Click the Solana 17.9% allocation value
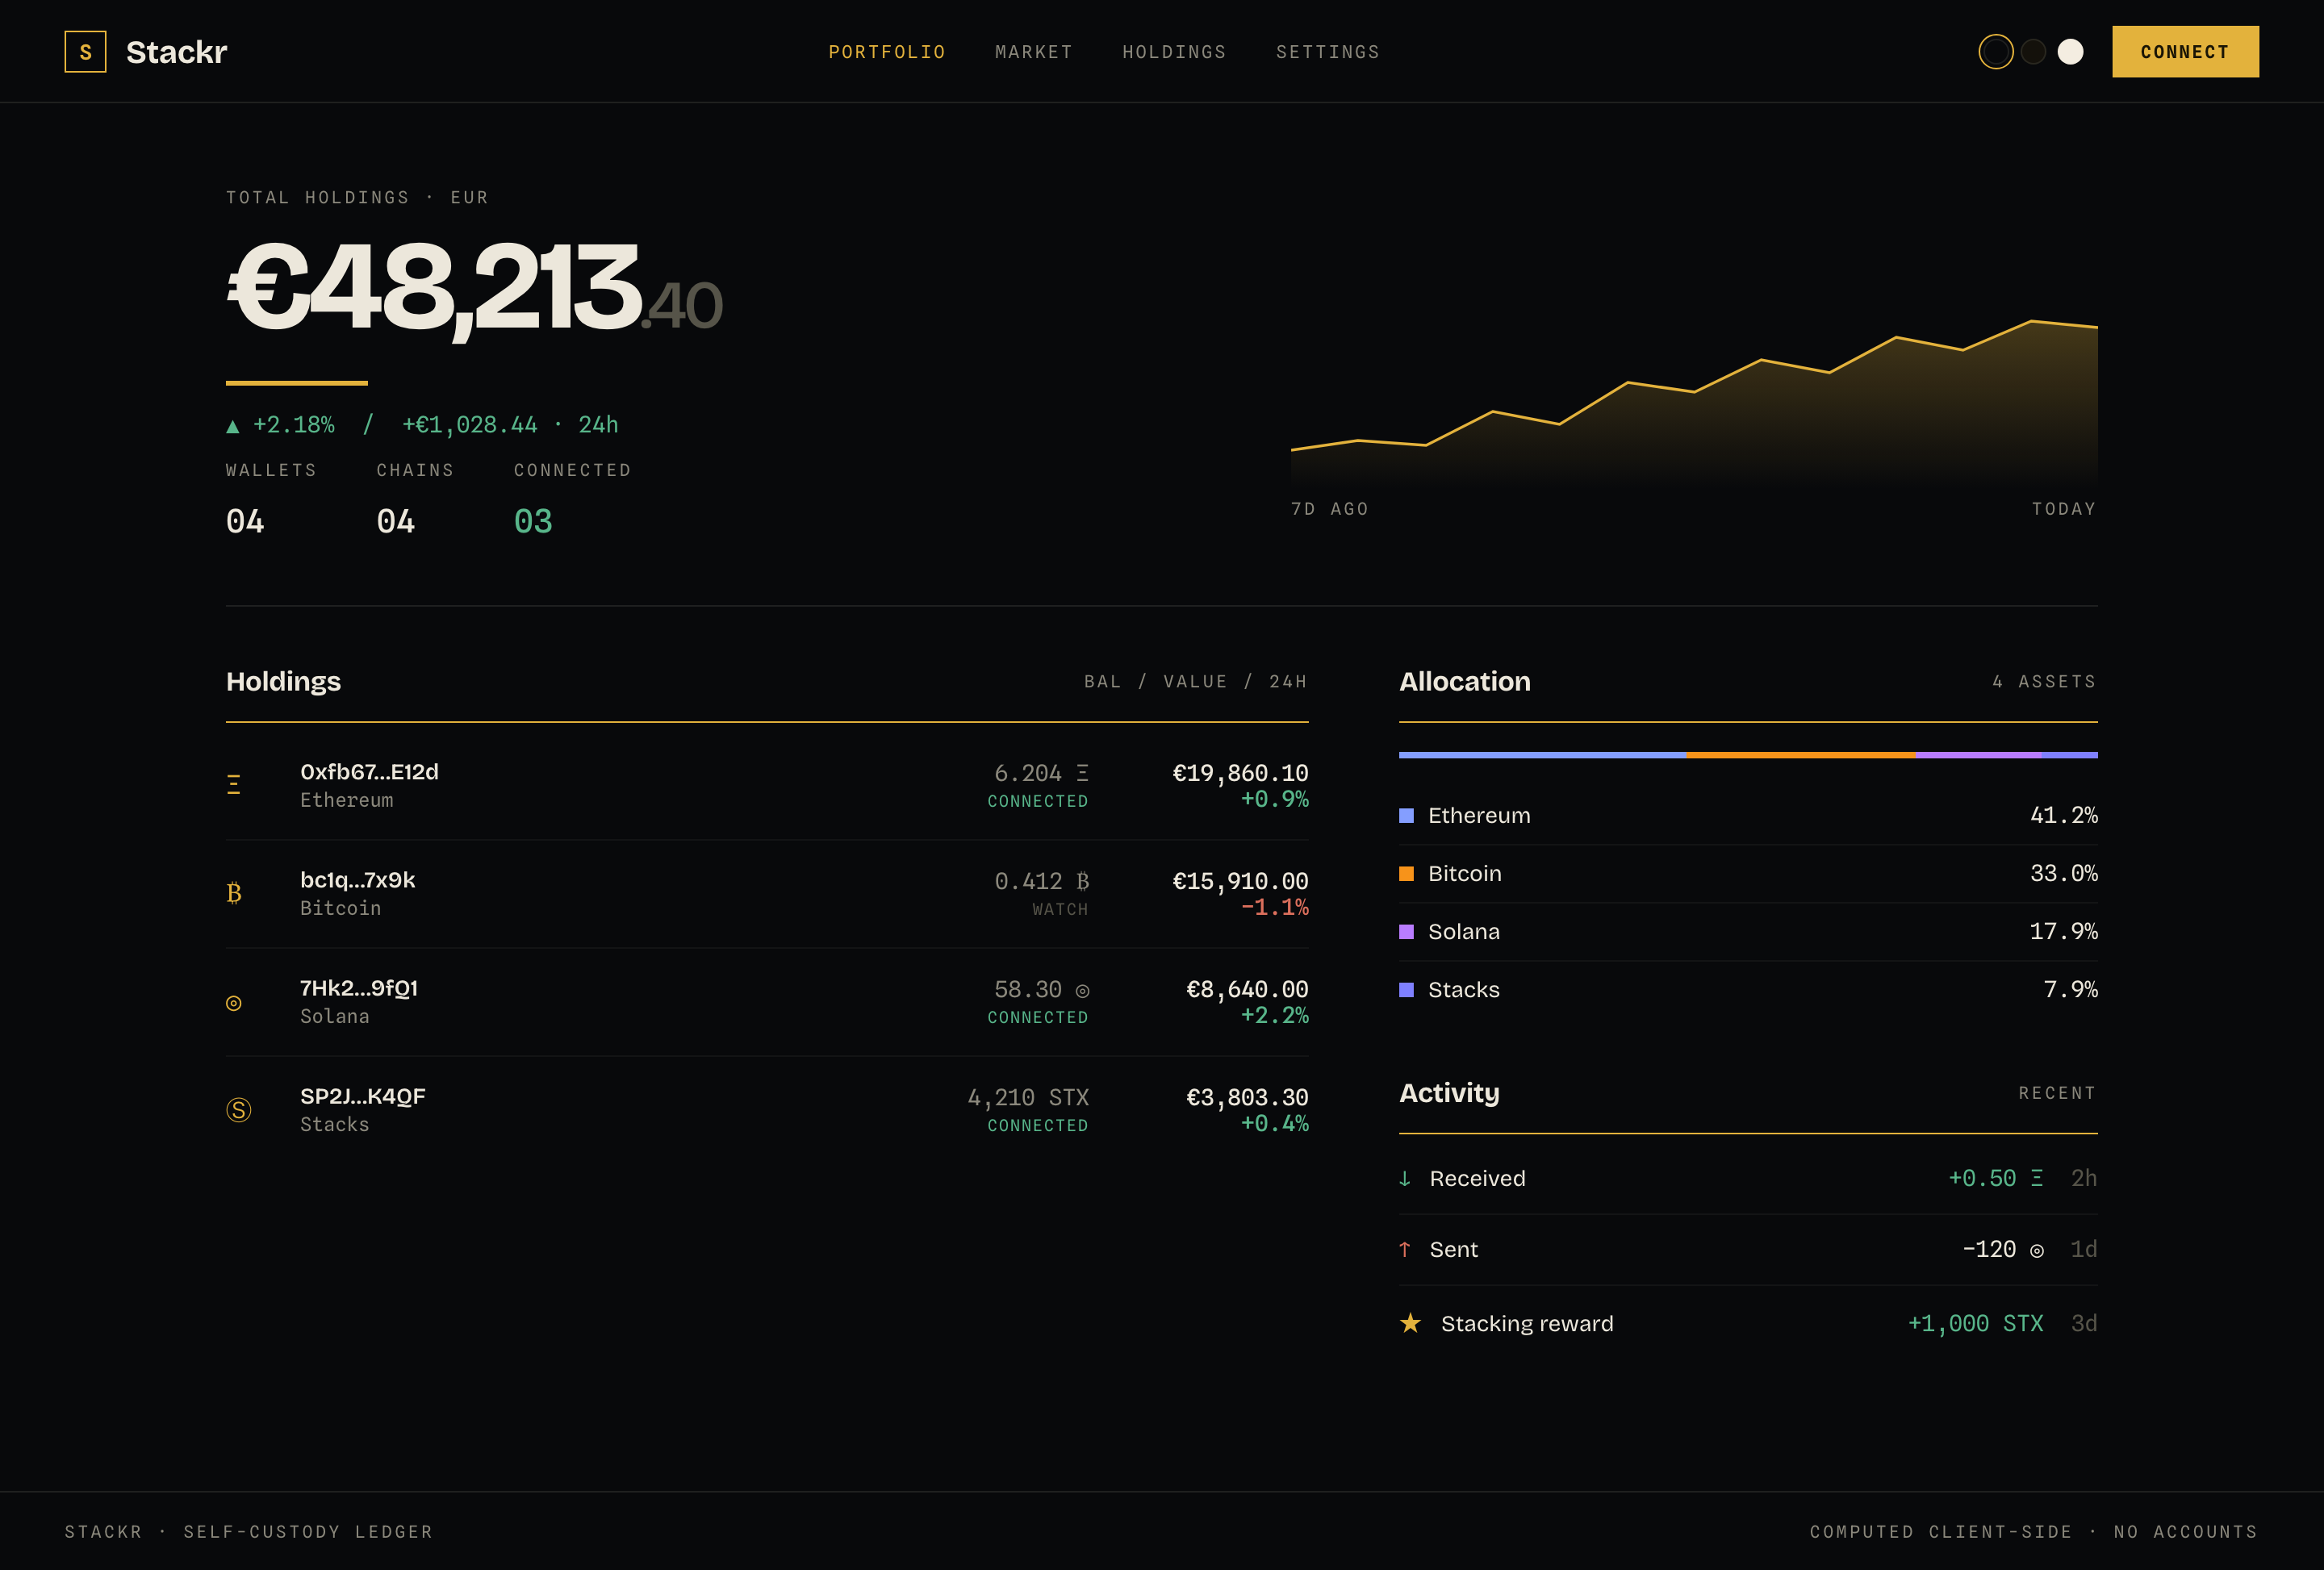 click(x=2063, y=931)
